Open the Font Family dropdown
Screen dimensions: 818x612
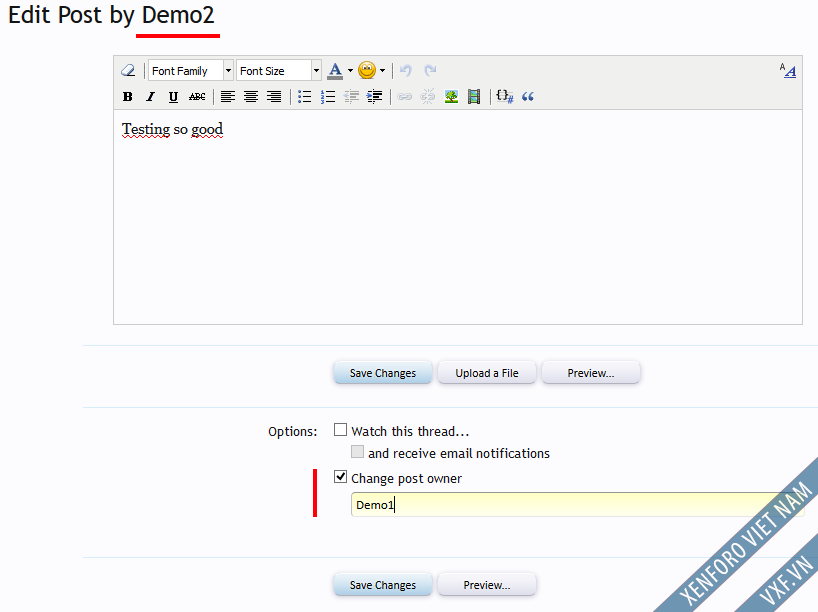(190, 70)
